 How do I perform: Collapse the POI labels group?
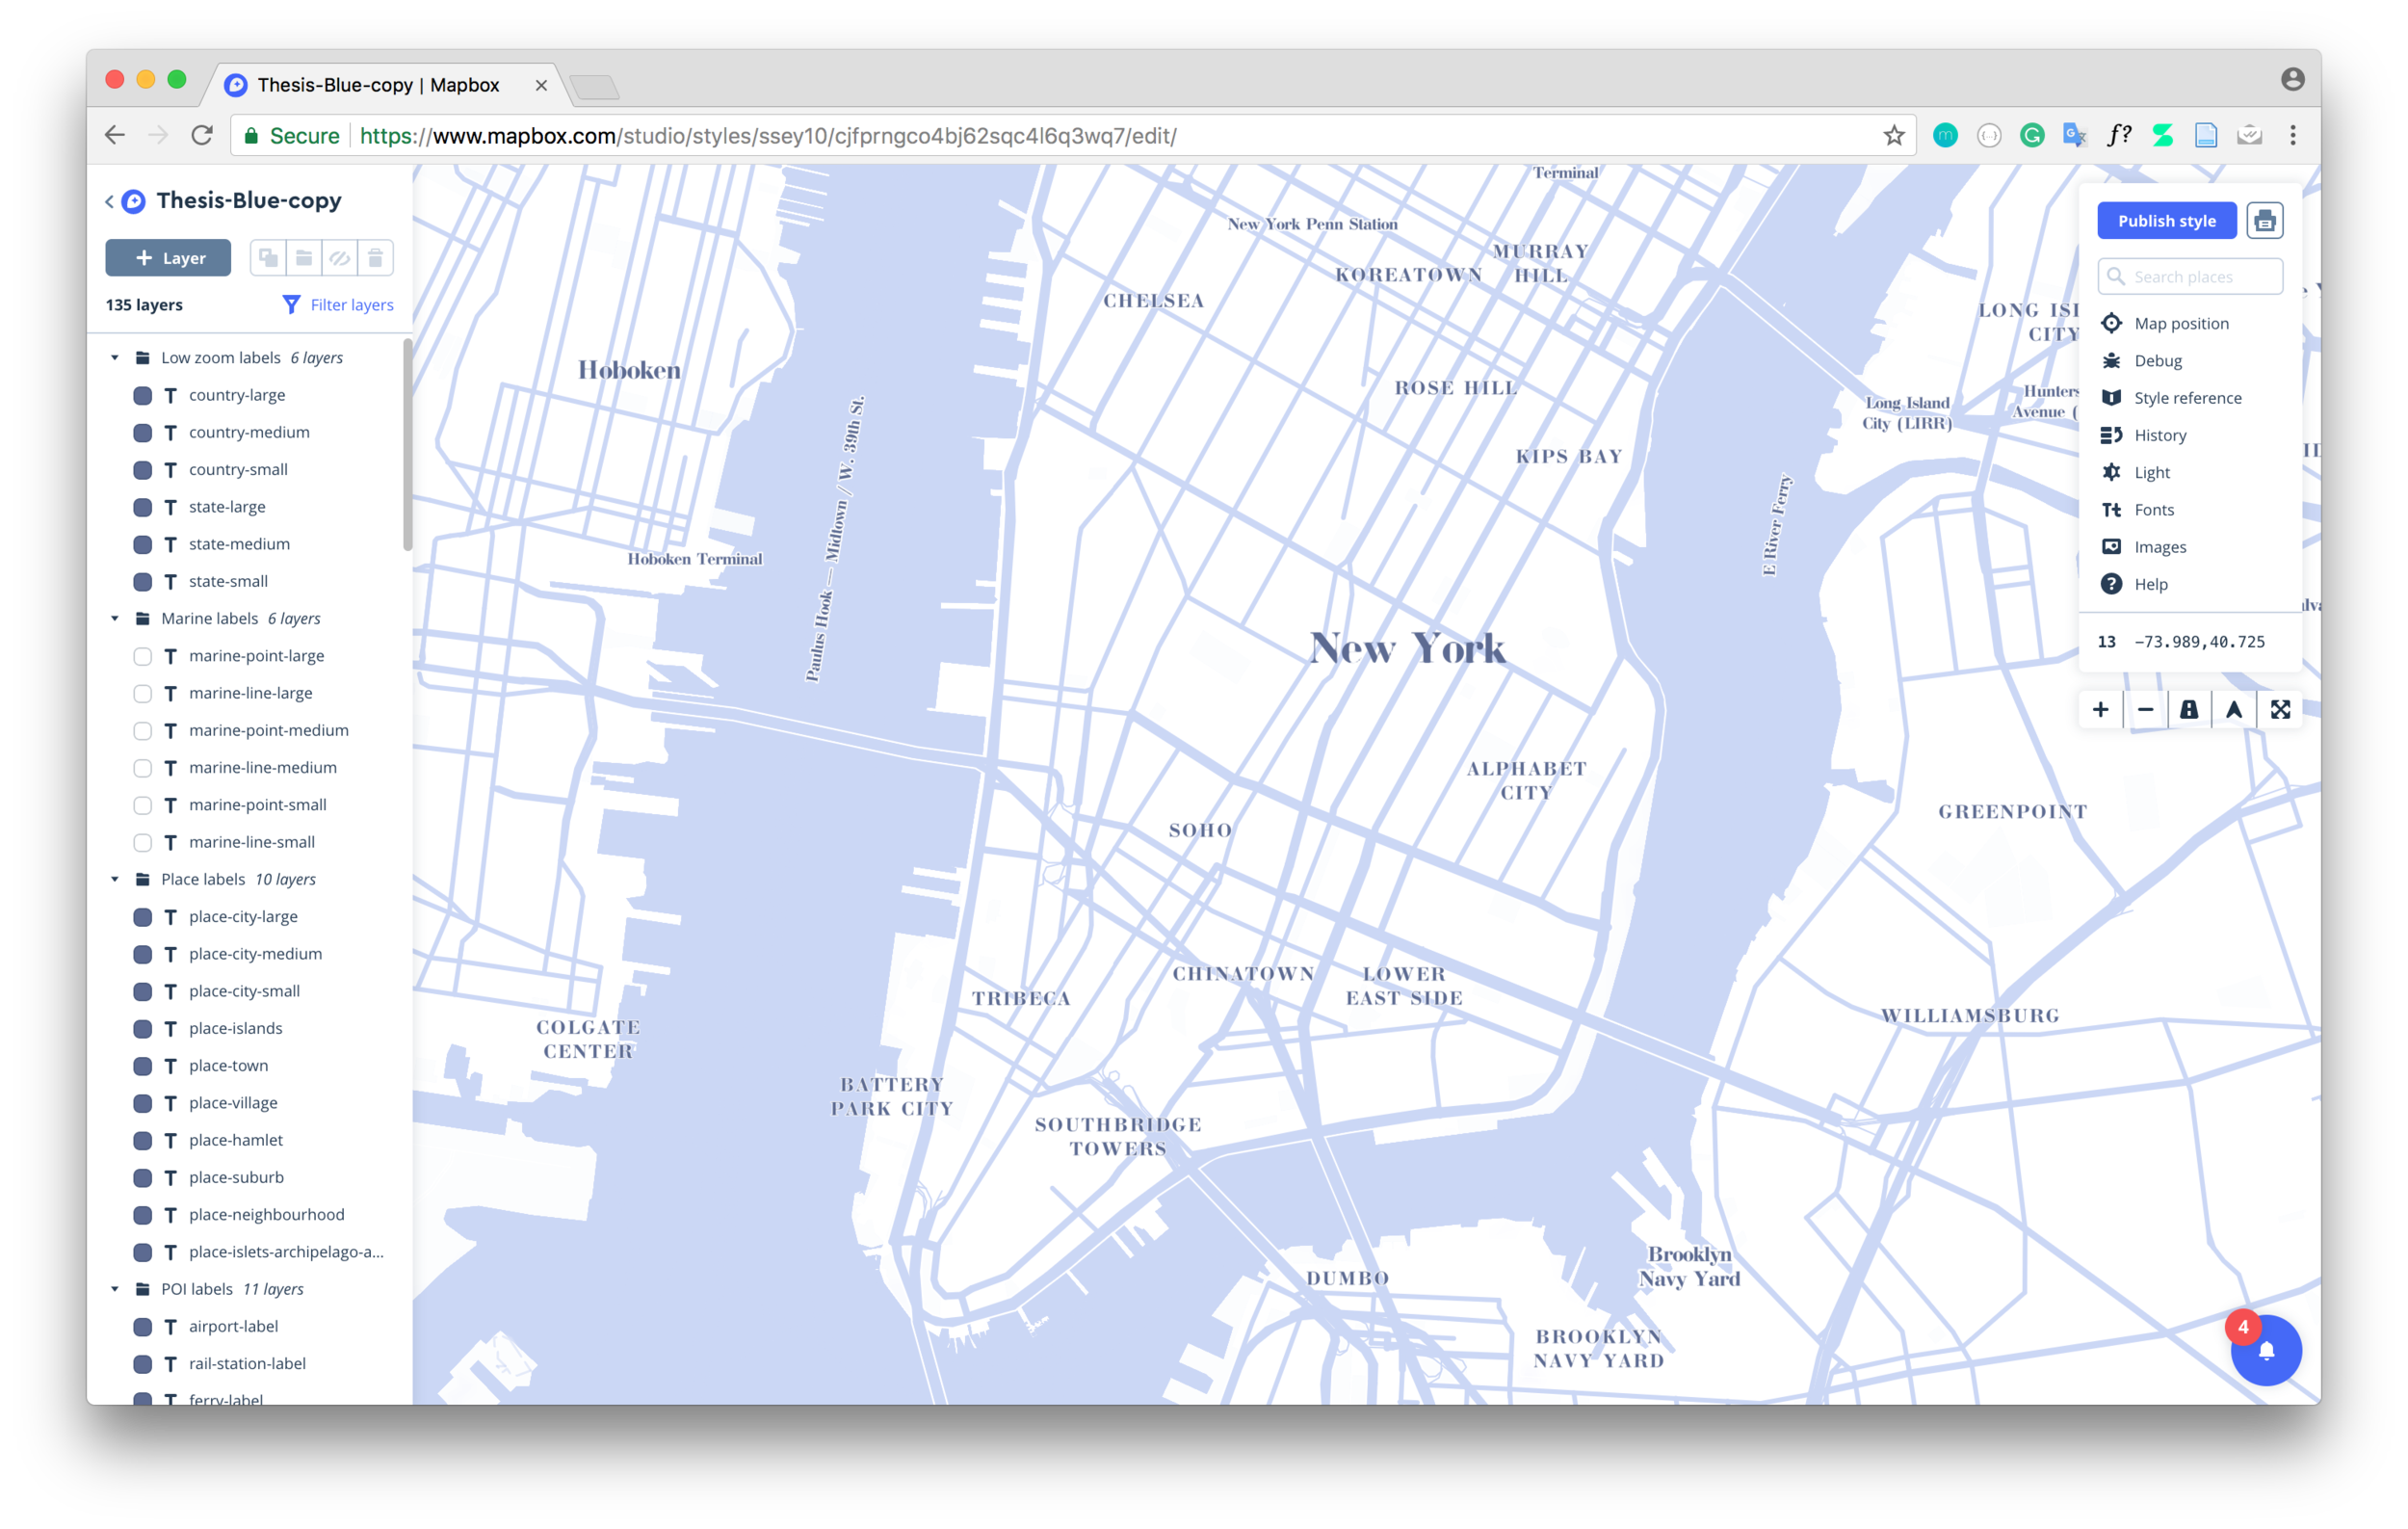[115, 1289]
